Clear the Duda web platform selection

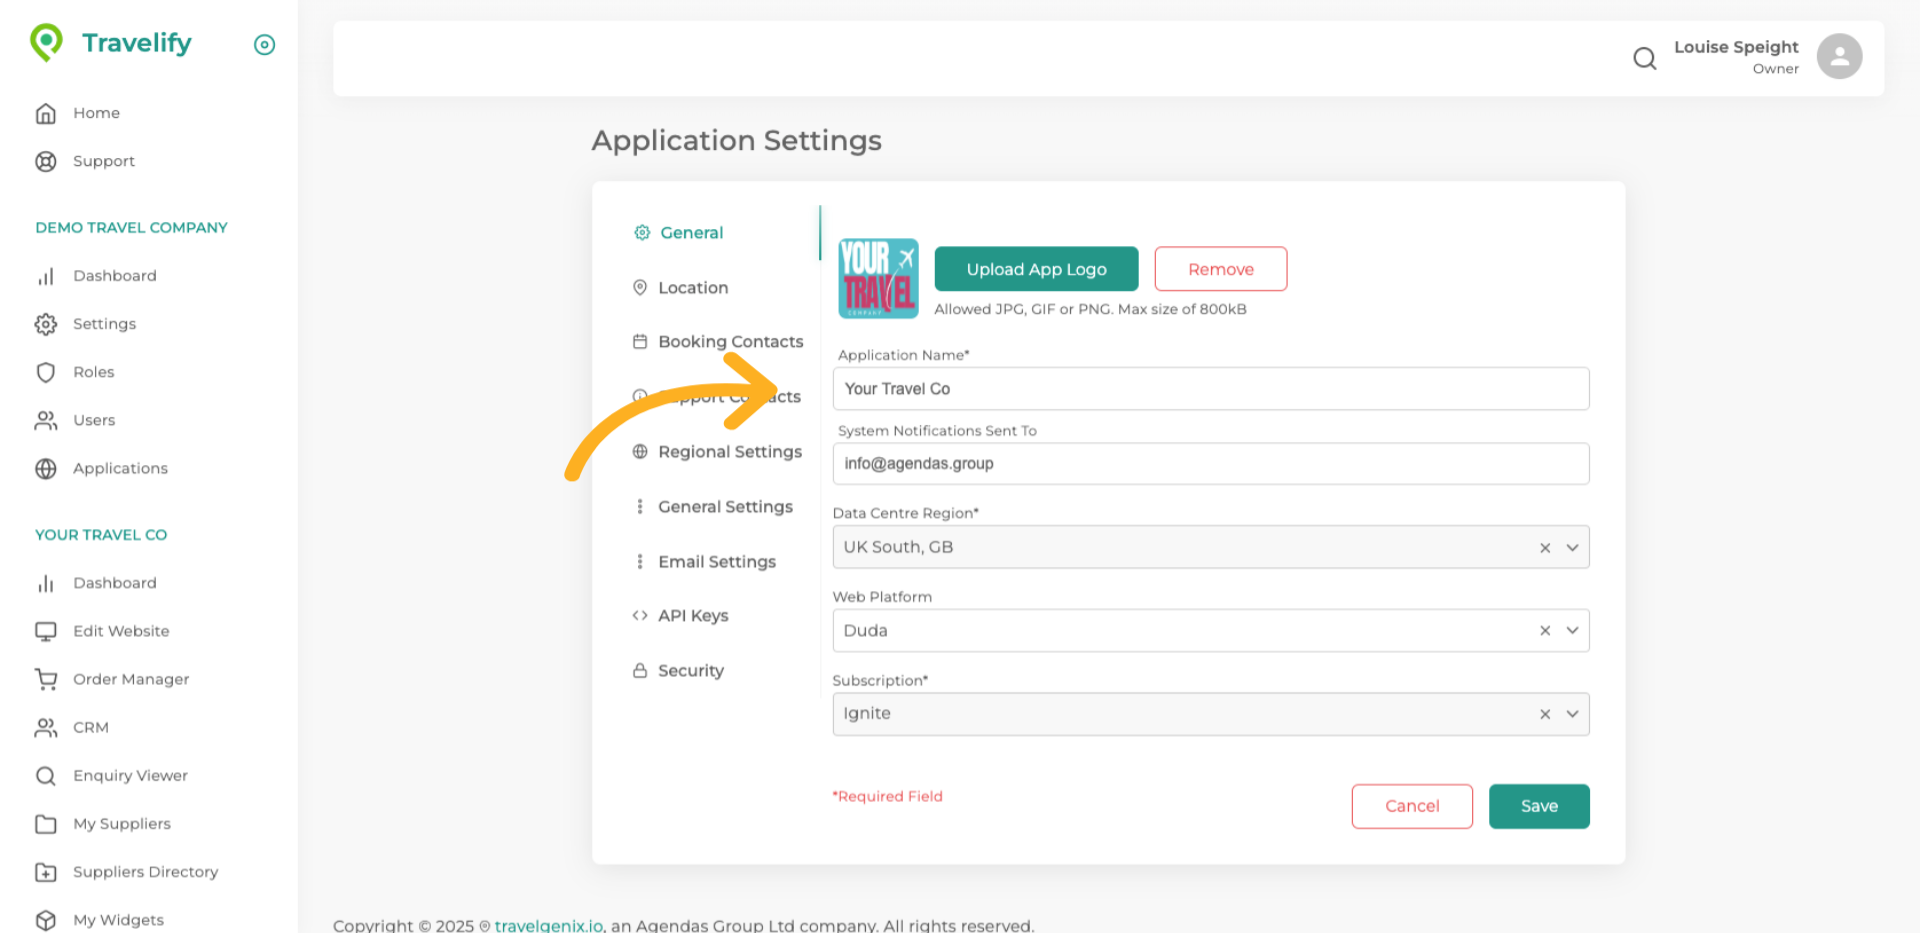click(1545, 631)
